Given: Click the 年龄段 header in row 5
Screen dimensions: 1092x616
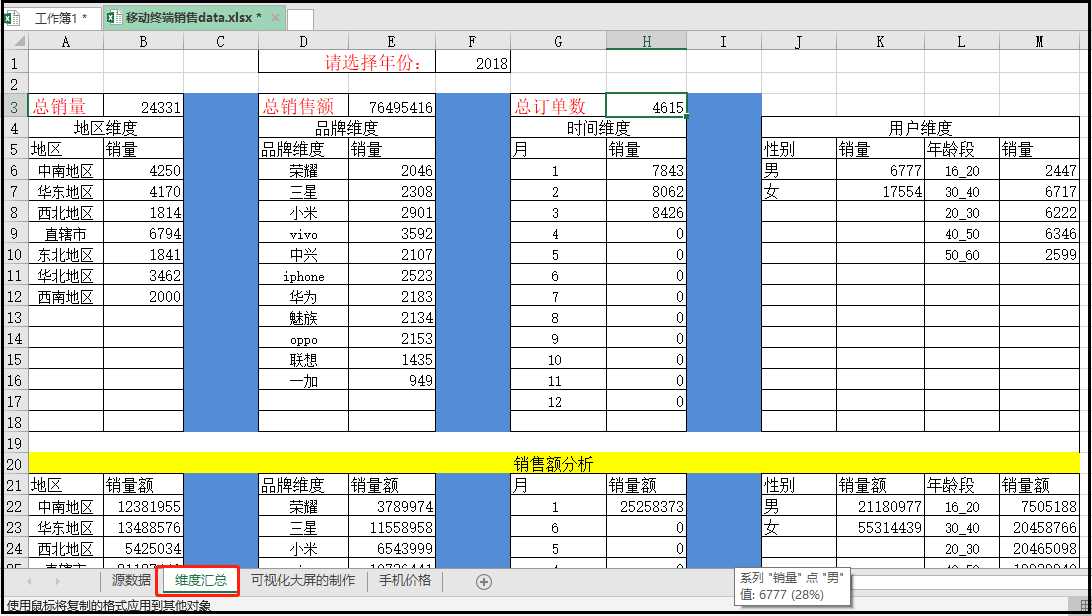Looking at the screenshot, I should click(x=962, y=149).
